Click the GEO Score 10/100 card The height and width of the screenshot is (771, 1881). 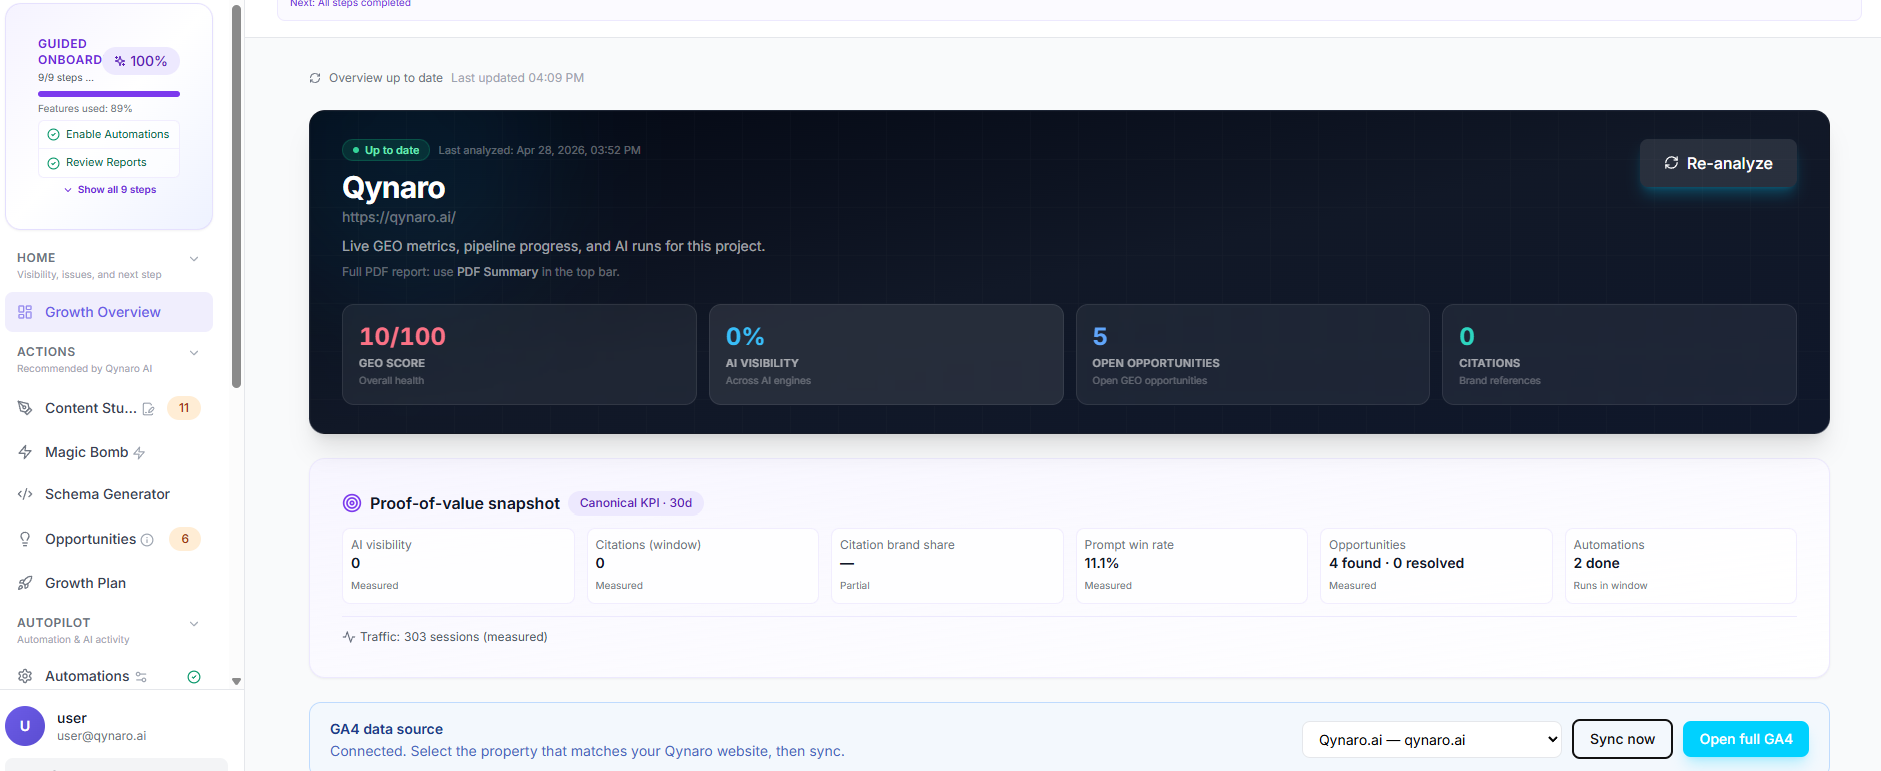pyautogui.click(x=519, y=355)
